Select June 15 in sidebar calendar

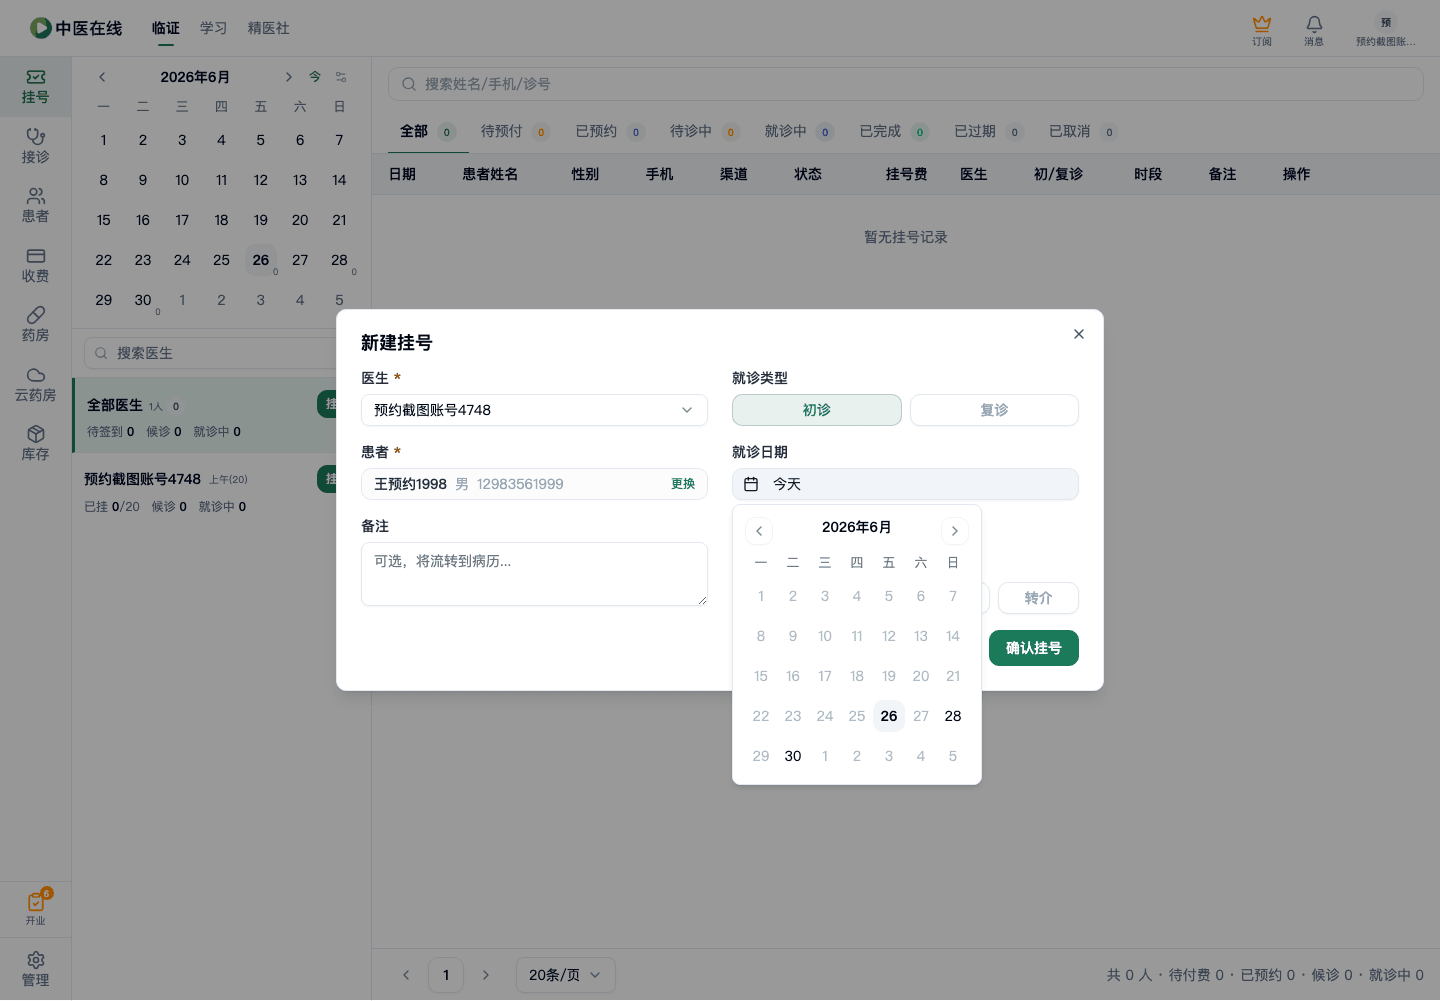point(104,220)
